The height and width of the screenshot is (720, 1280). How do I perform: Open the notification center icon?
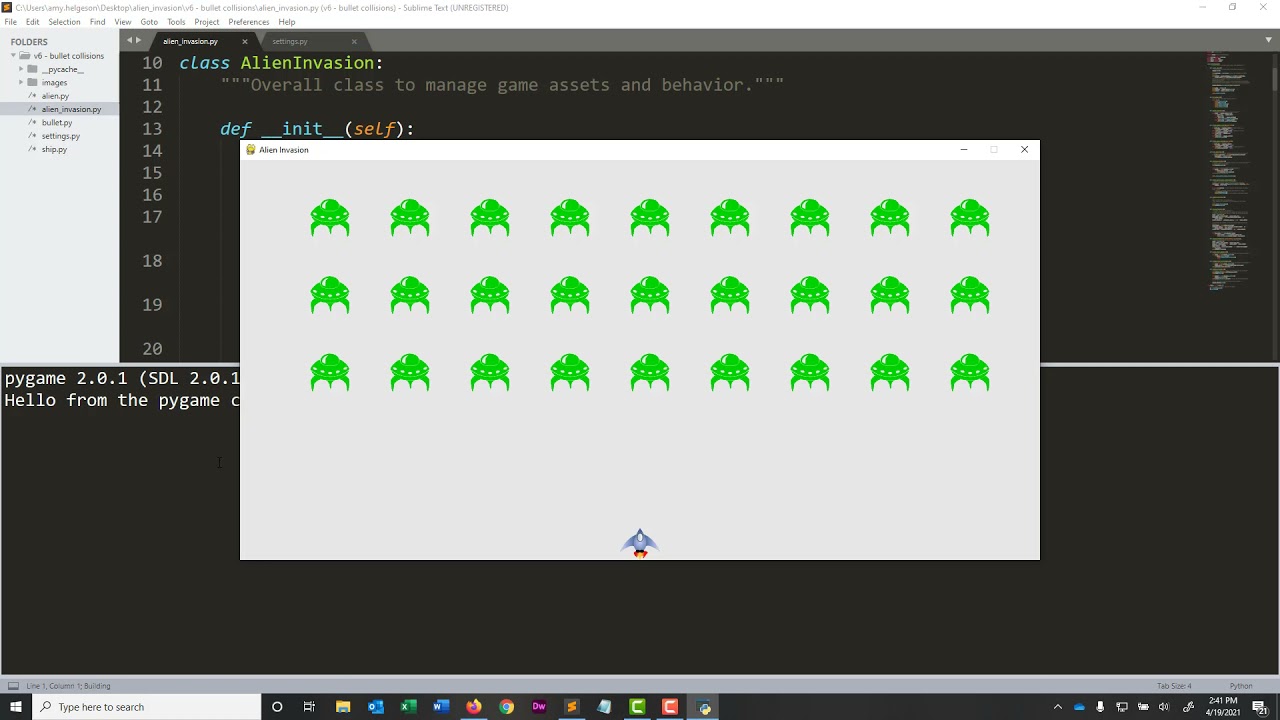click(1260, 707)
